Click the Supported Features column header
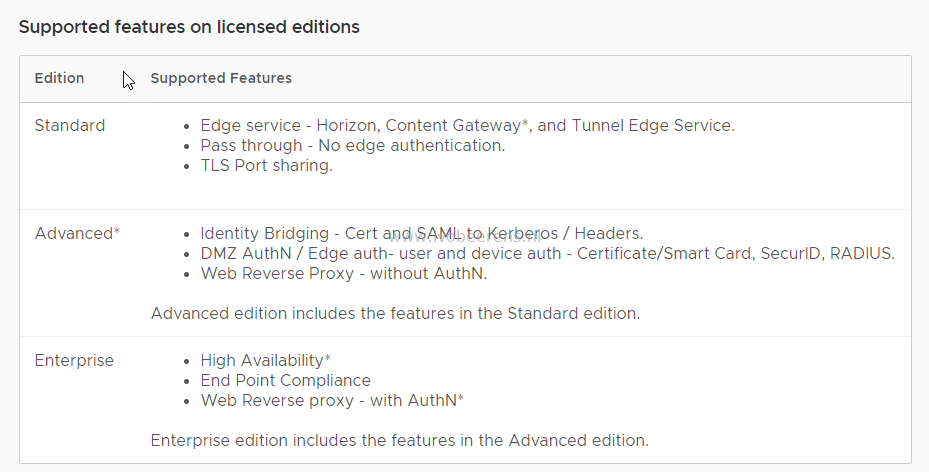The height and width of the screenshot is (472, 929). point(221,78)
